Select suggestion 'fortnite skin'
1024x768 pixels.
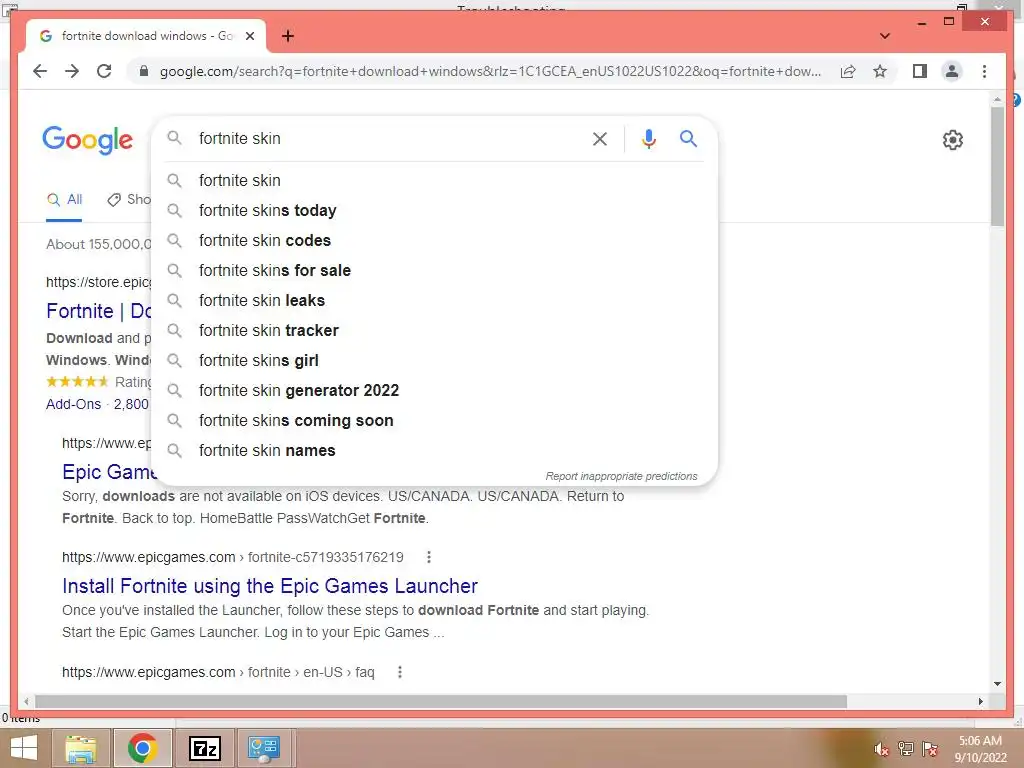435,180
